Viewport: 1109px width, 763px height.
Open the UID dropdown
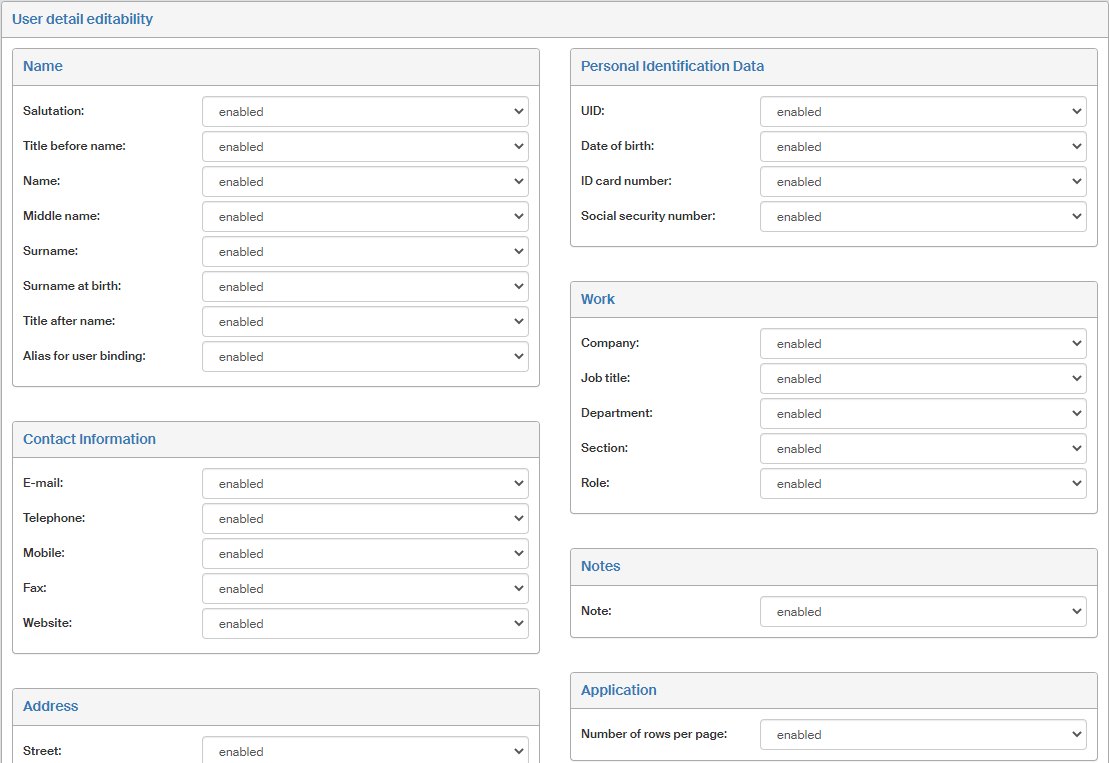(923, 112)
